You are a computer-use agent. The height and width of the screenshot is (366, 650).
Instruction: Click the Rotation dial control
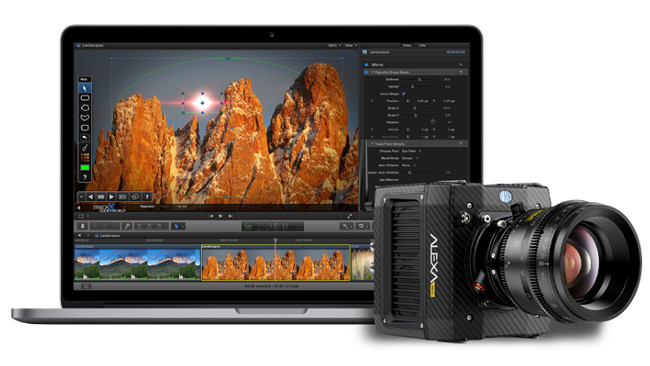[432, 122]
